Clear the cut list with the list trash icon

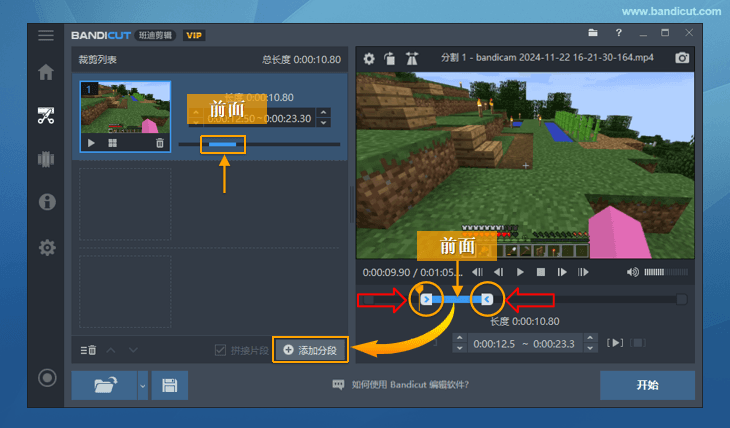[88, 350]
